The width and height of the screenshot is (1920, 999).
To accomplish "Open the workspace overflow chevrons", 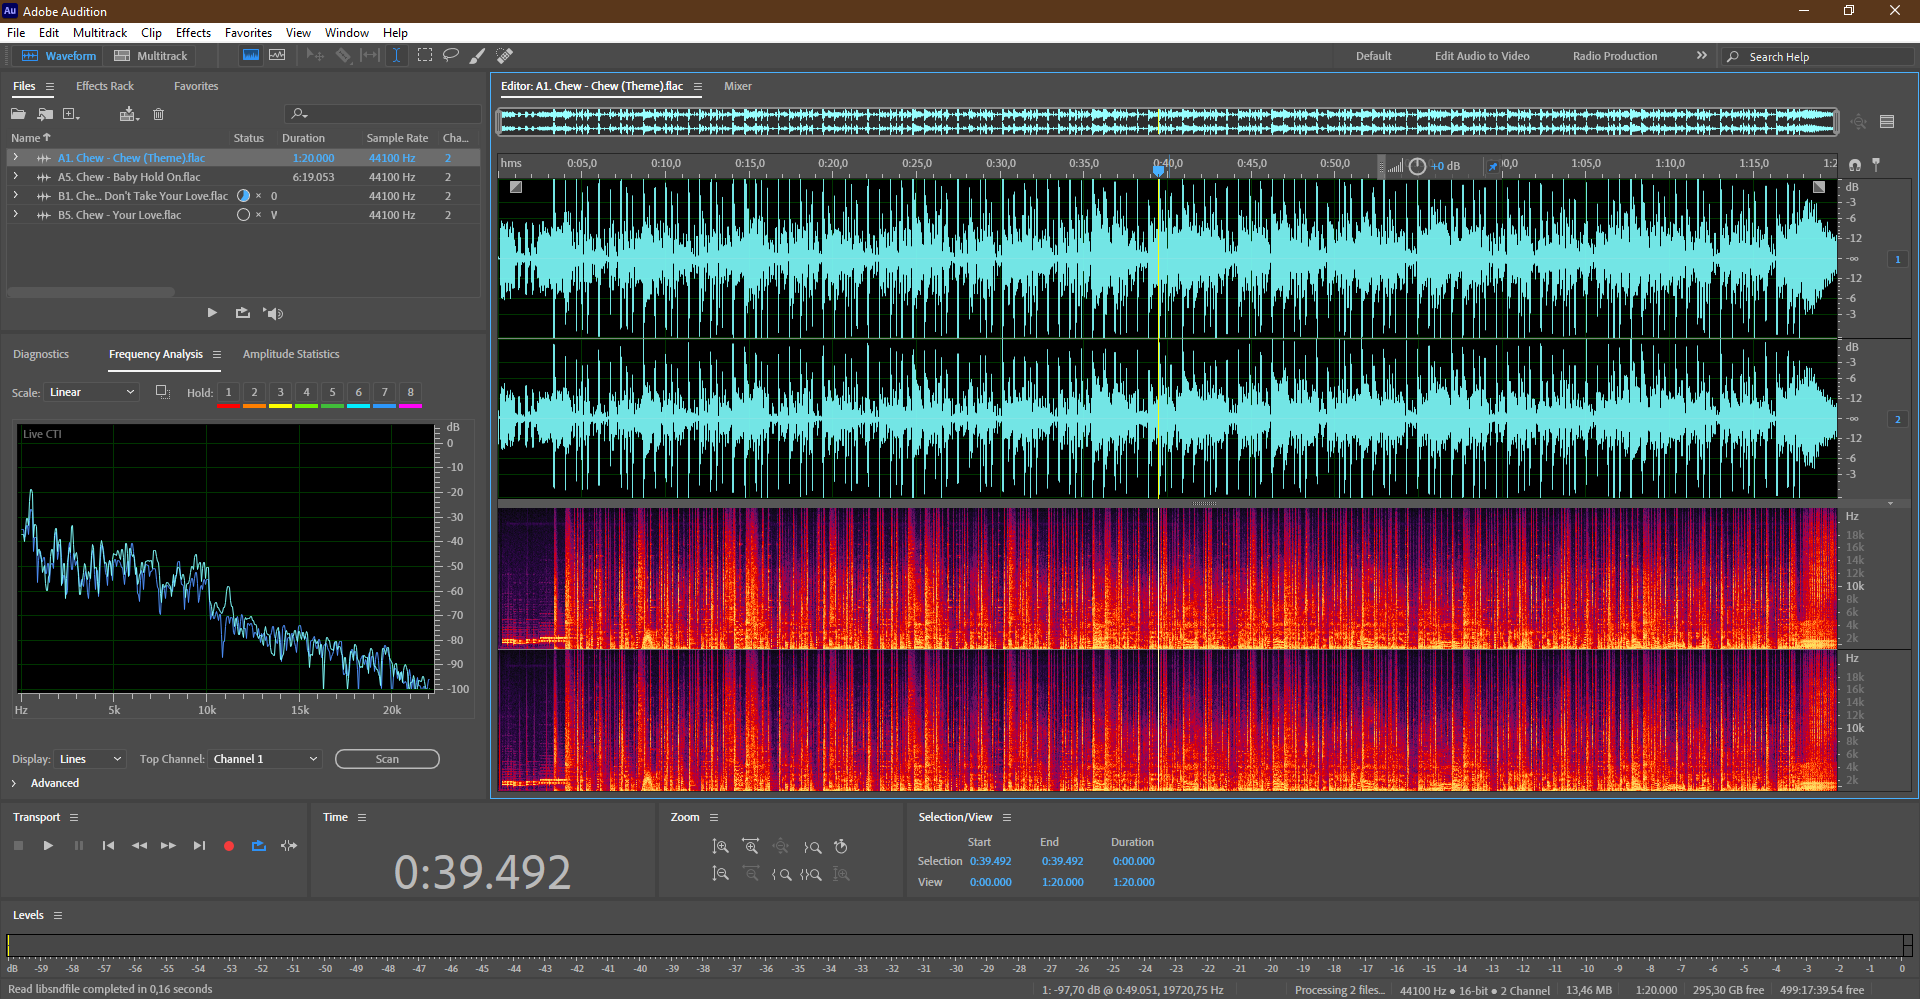I will point(1701,56).
